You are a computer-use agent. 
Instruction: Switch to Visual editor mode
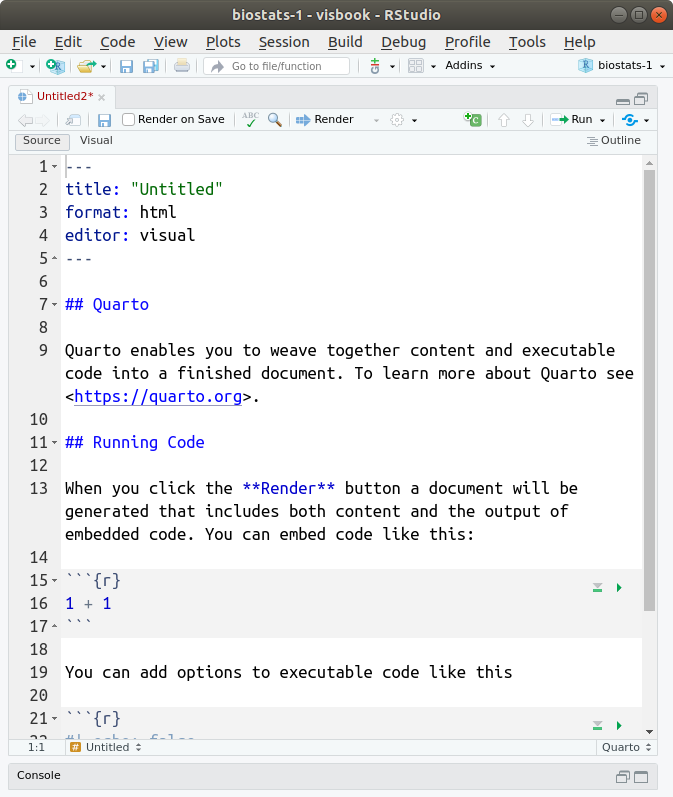[96, 141]
